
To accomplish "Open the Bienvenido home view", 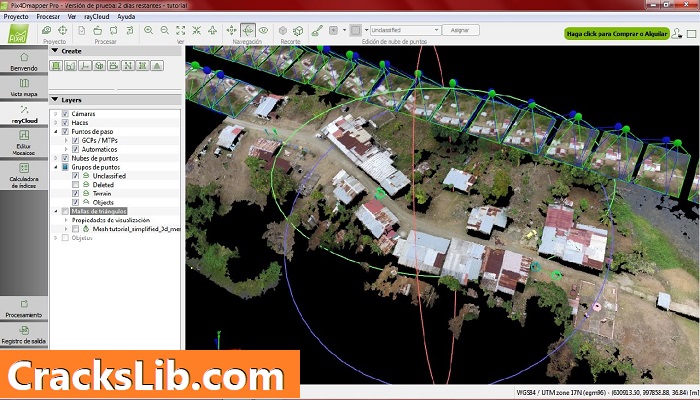I will tap(24, 61).
